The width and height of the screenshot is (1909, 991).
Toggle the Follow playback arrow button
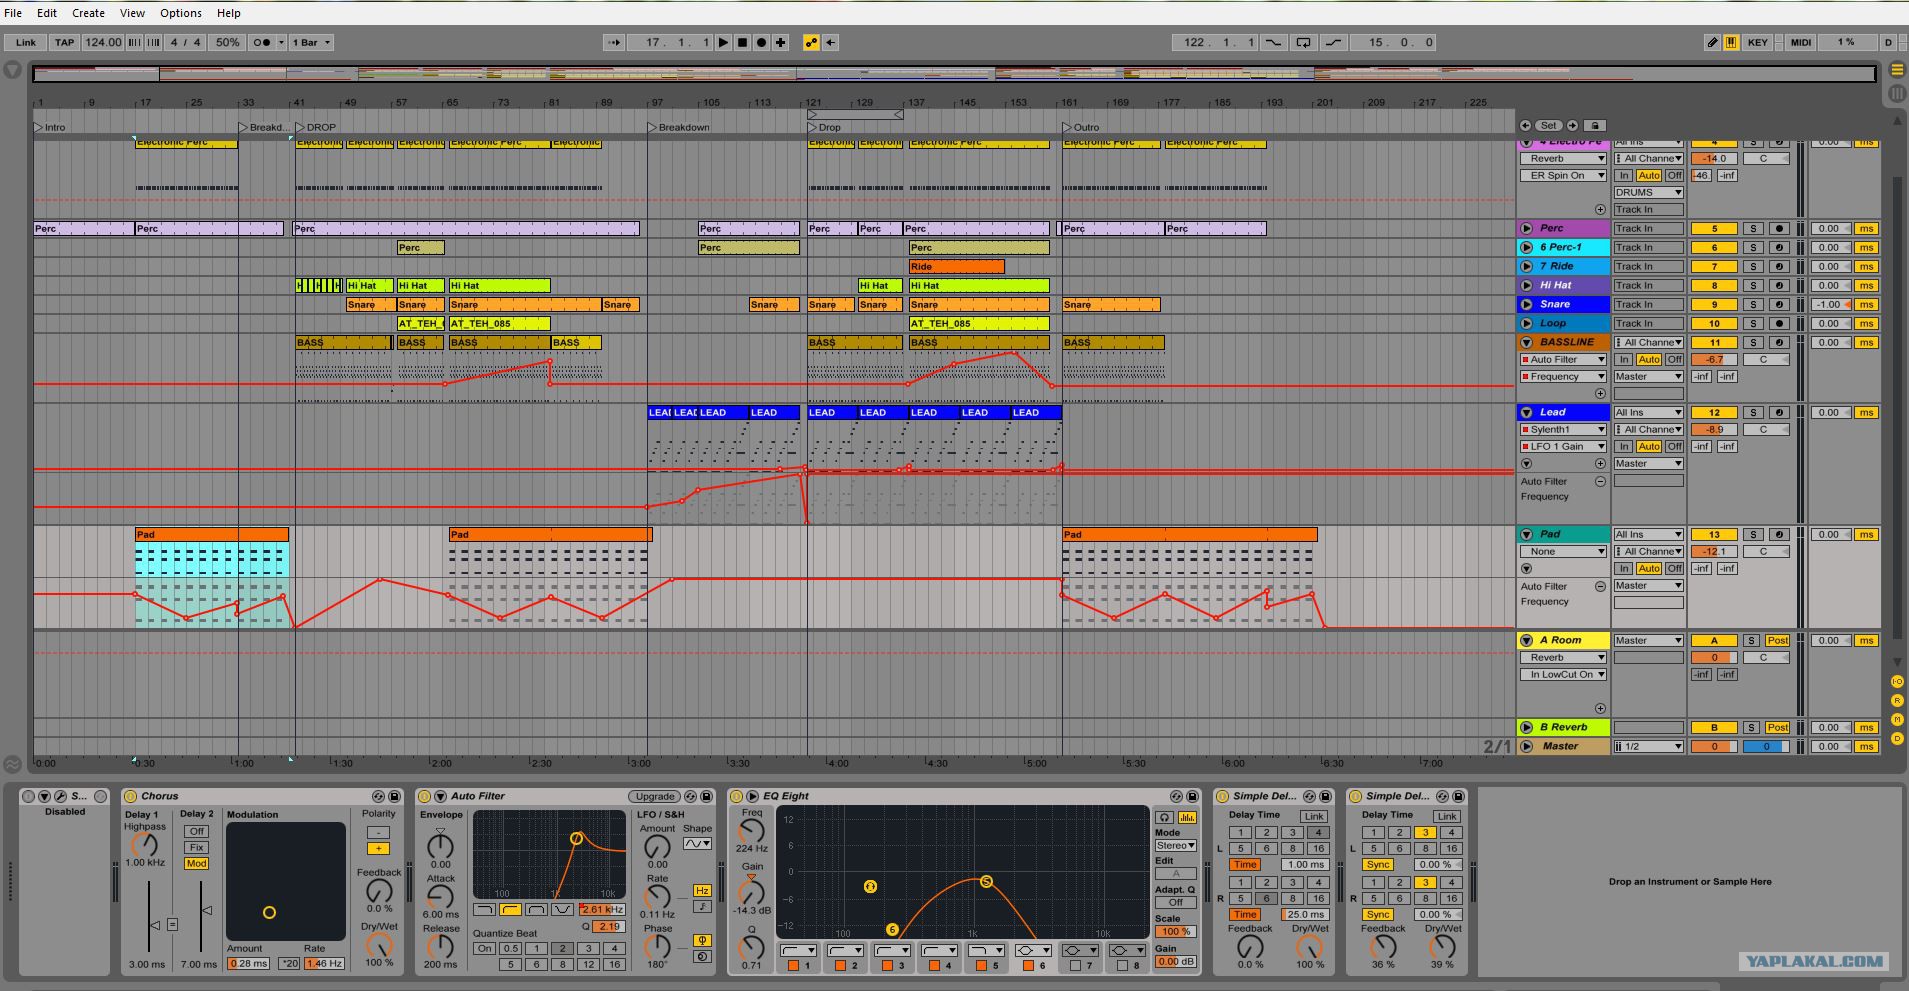click(614, 42)
